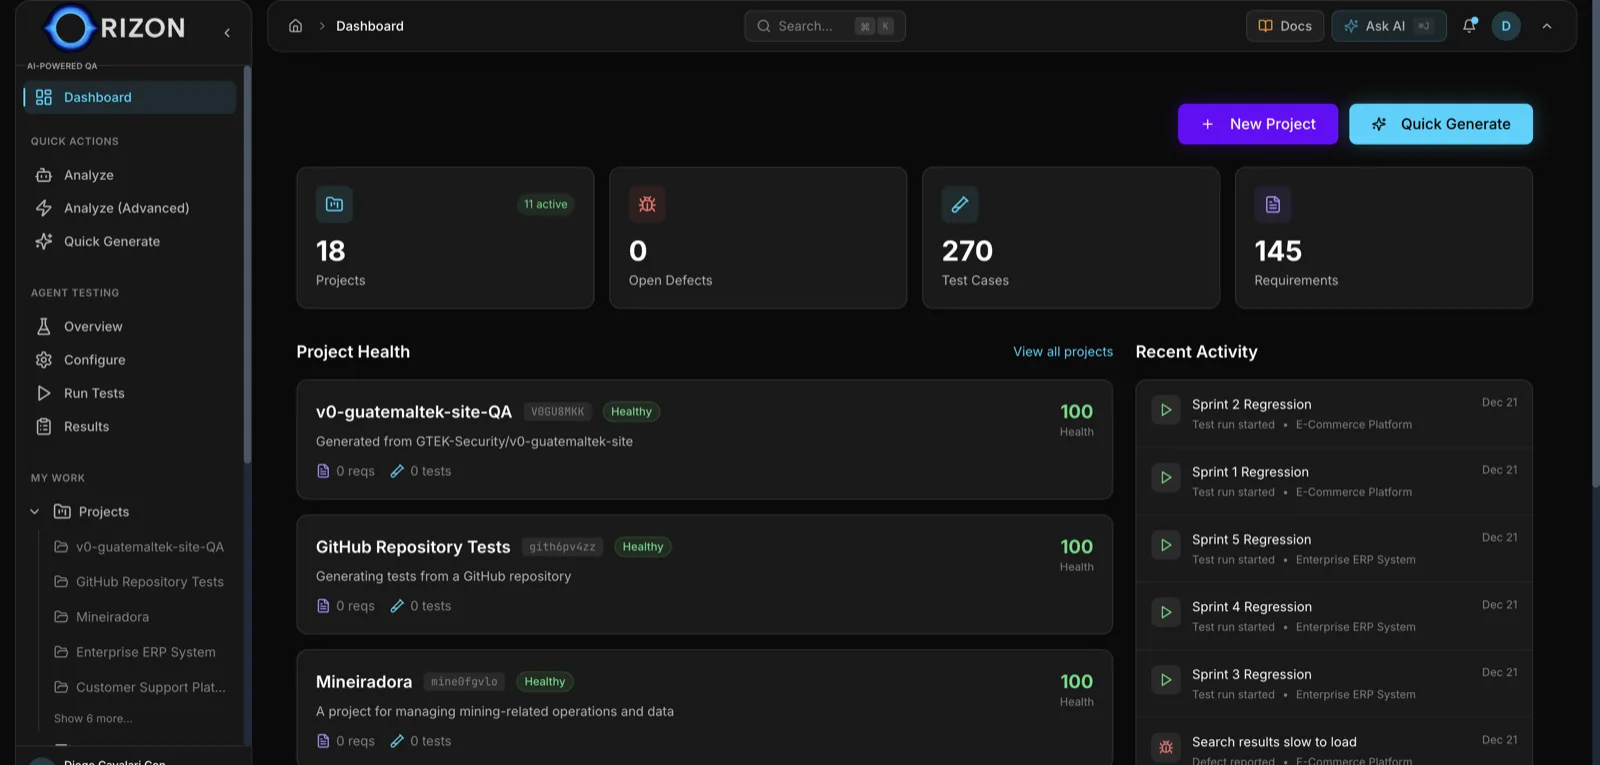Viewport: 1600px width, 765px height.
Task: Go to home via breadcrumb house icon
Action: point(295,26)
